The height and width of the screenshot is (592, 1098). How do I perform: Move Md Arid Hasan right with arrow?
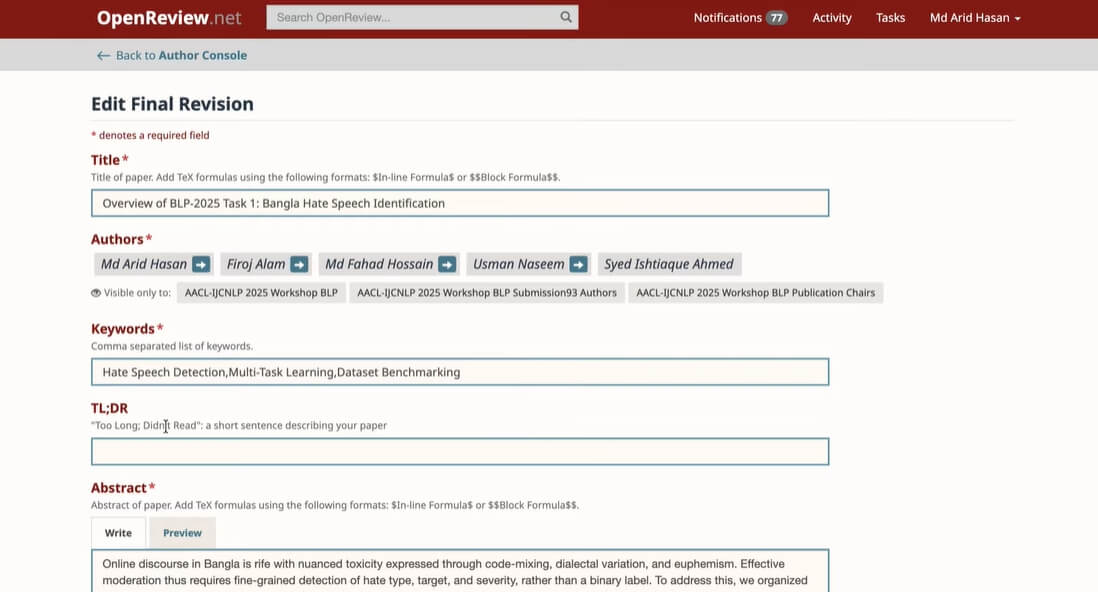point(201,264)
